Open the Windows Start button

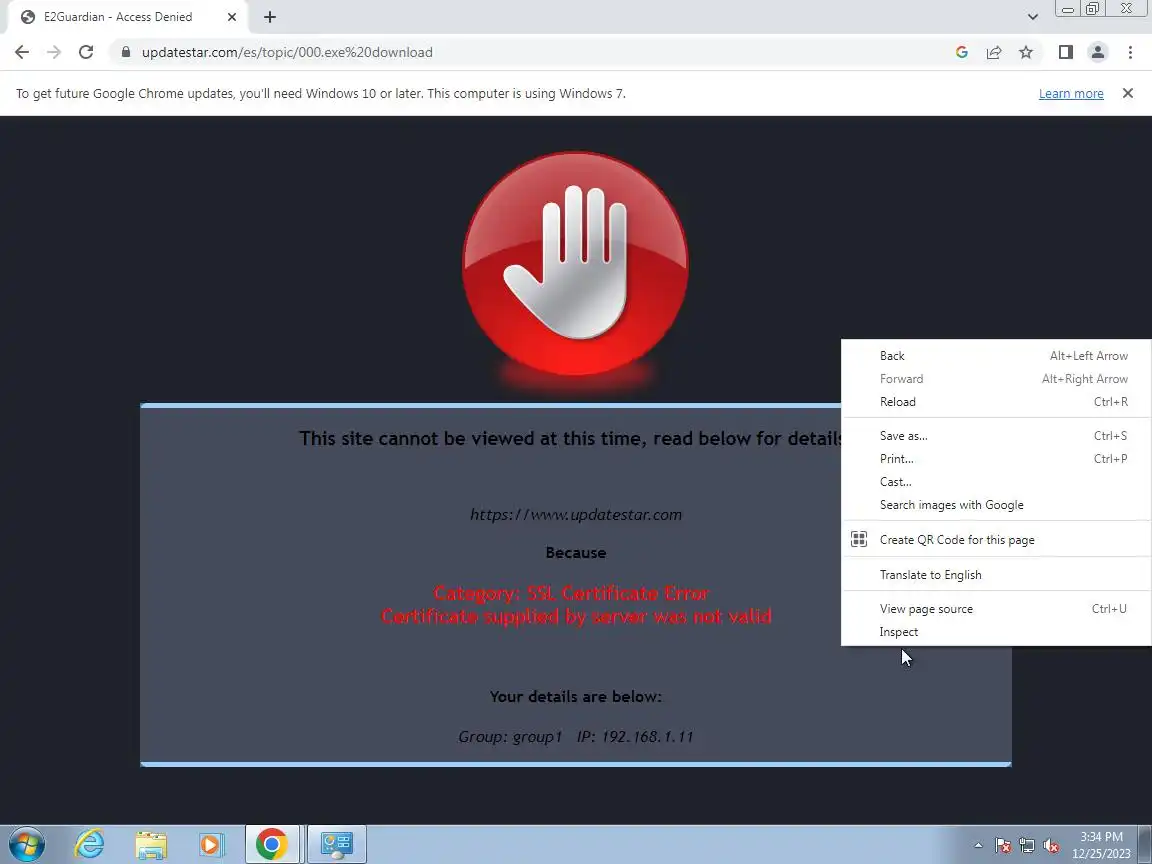(x=27, y=844)
